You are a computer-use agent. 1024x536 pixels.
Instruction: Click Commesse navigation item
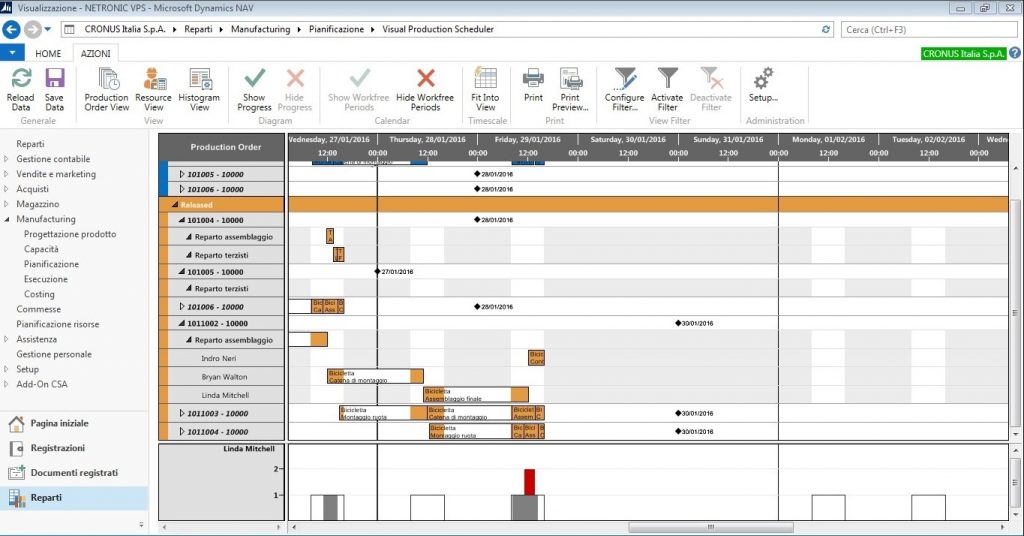click(x=39, y=309)
